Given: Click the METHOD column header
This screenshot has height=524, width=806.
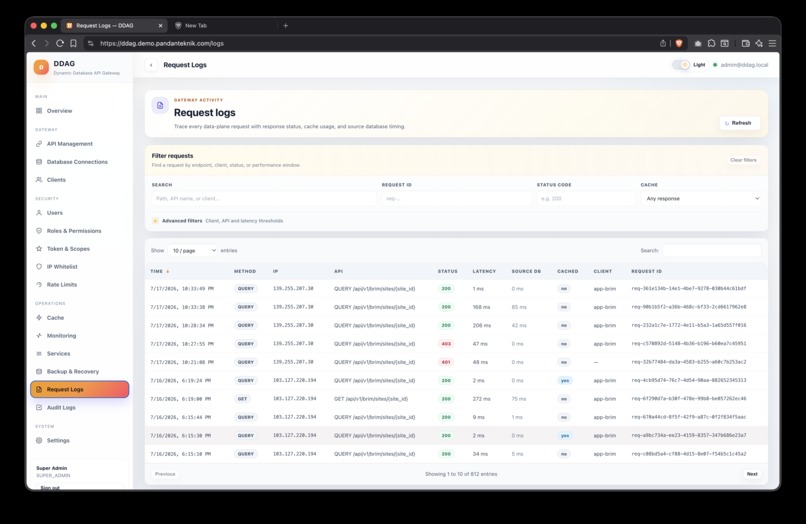Looking at the screenshot, I should [x=245, y=271].
